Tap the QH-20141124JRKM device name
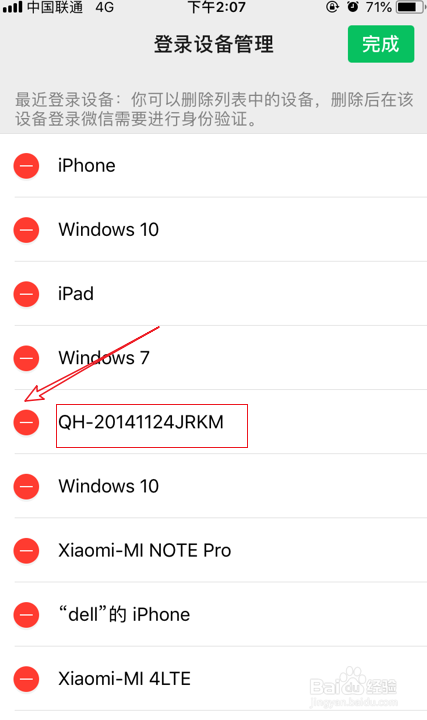This screenshot has height=720, width=427. (x=141, y=422)
